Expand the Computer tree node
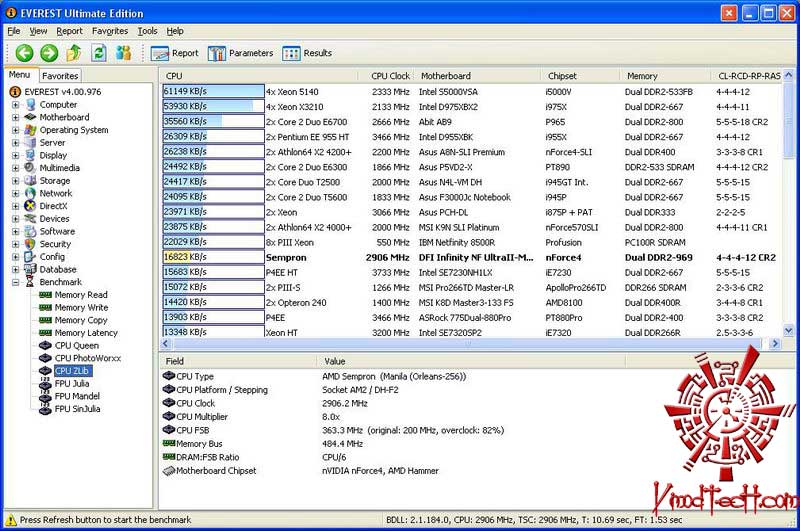 [x=15, y=105]
